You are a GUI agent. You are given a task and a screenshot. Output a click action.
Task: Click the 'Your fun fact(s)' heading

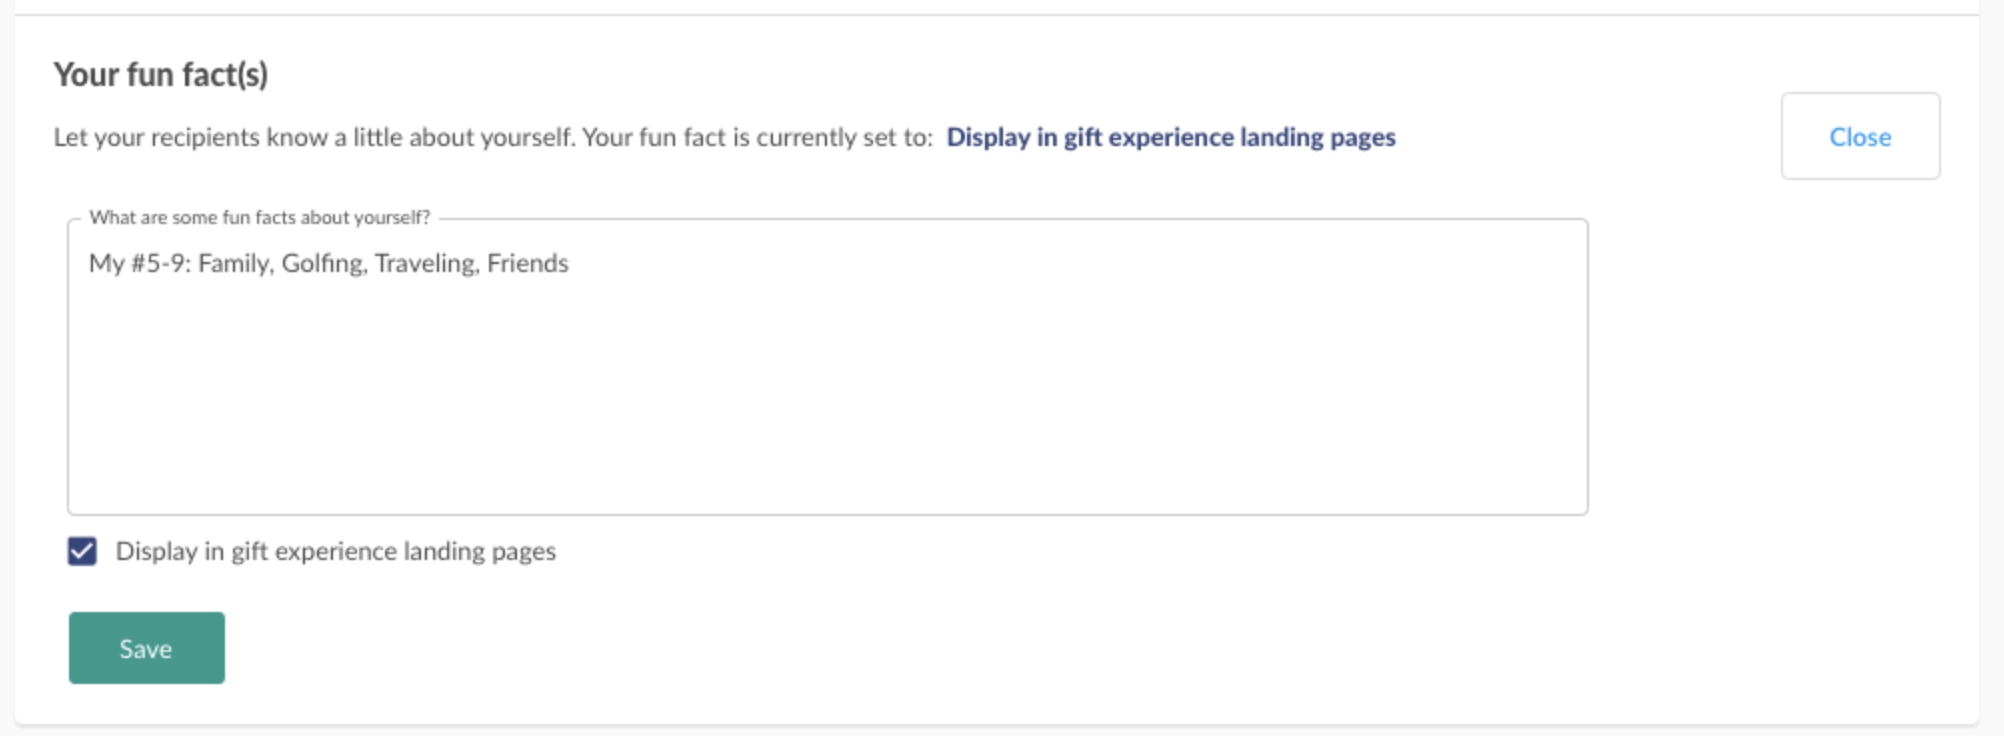161,74
